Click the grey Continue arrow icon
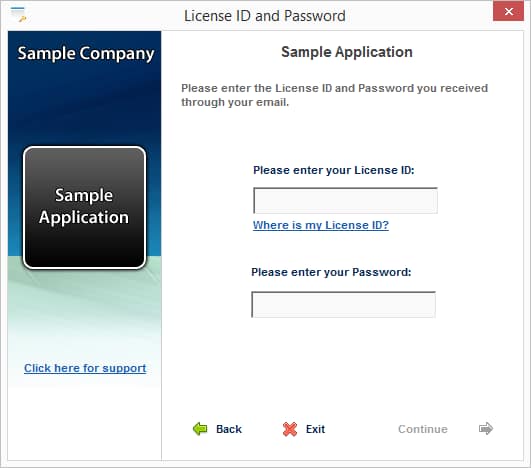The width and height of the screenshot is (531, 468). [x=486, y=428]
